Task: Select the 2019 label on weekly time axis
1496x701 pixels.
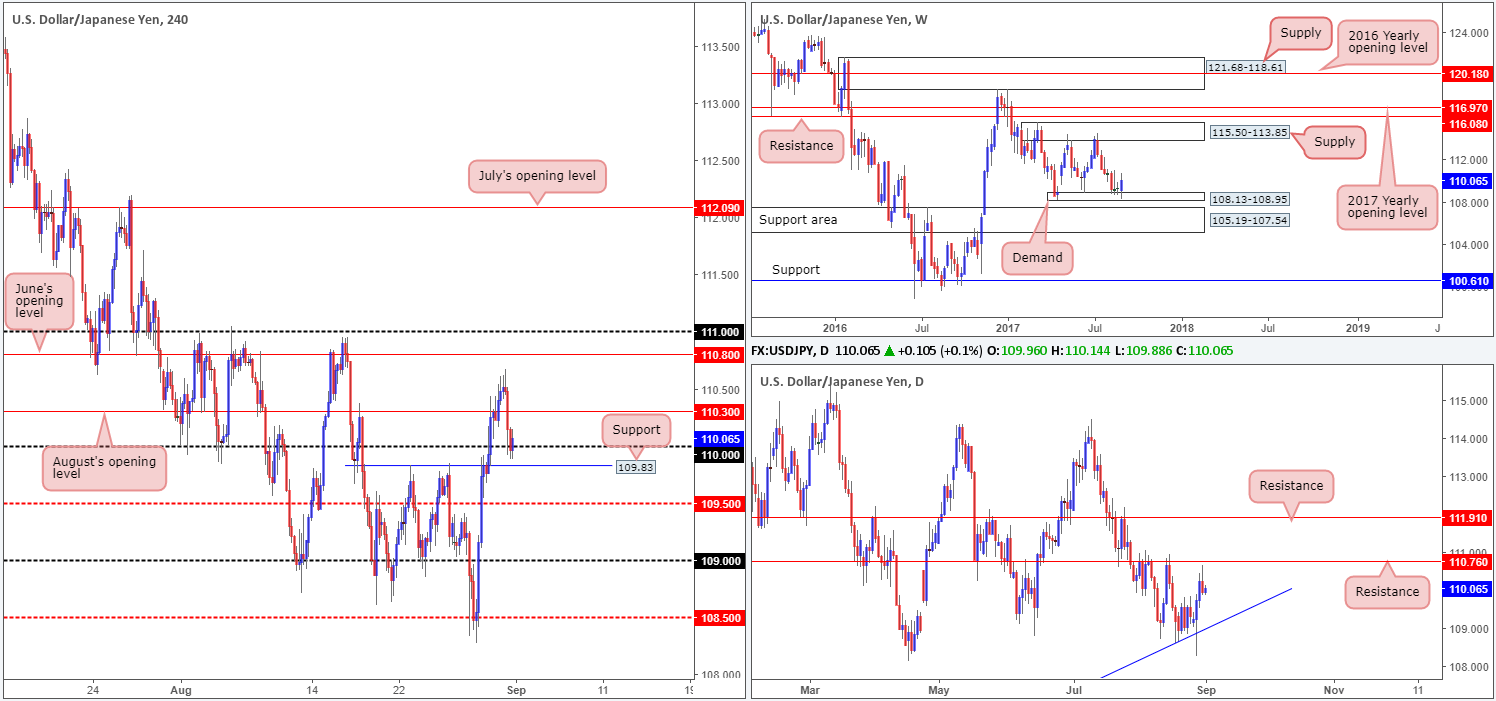Action: coord(1358,328)
